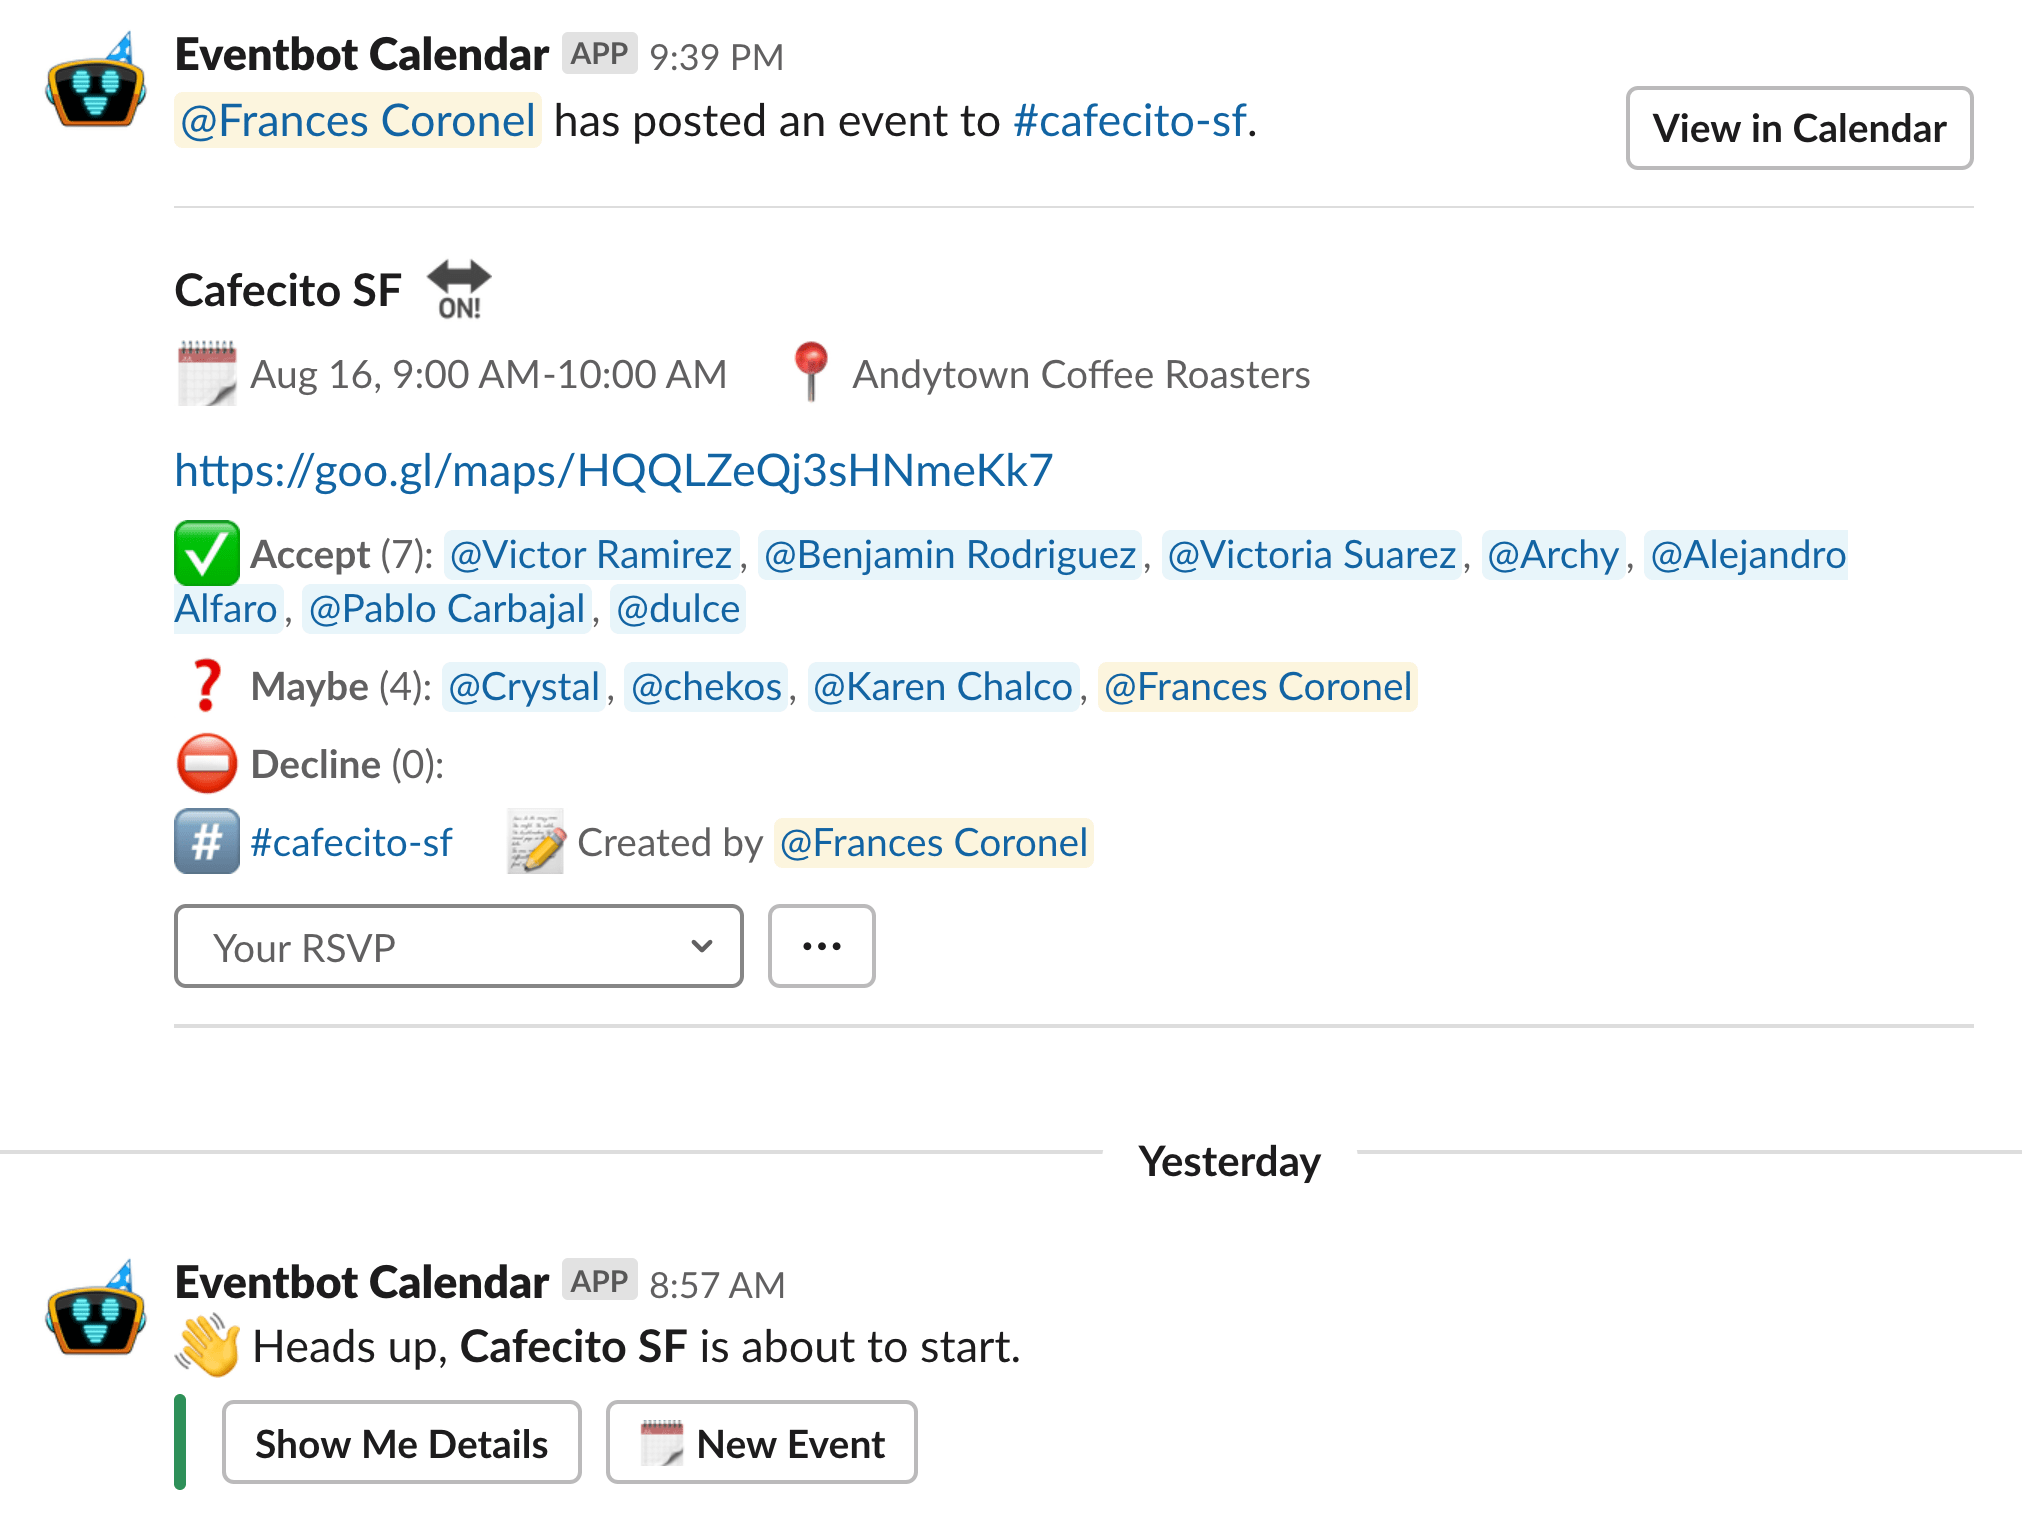Click the red no-entry Decline icon
Viewport: 2022px width, 1514px height.
click(x=206, y=764)
